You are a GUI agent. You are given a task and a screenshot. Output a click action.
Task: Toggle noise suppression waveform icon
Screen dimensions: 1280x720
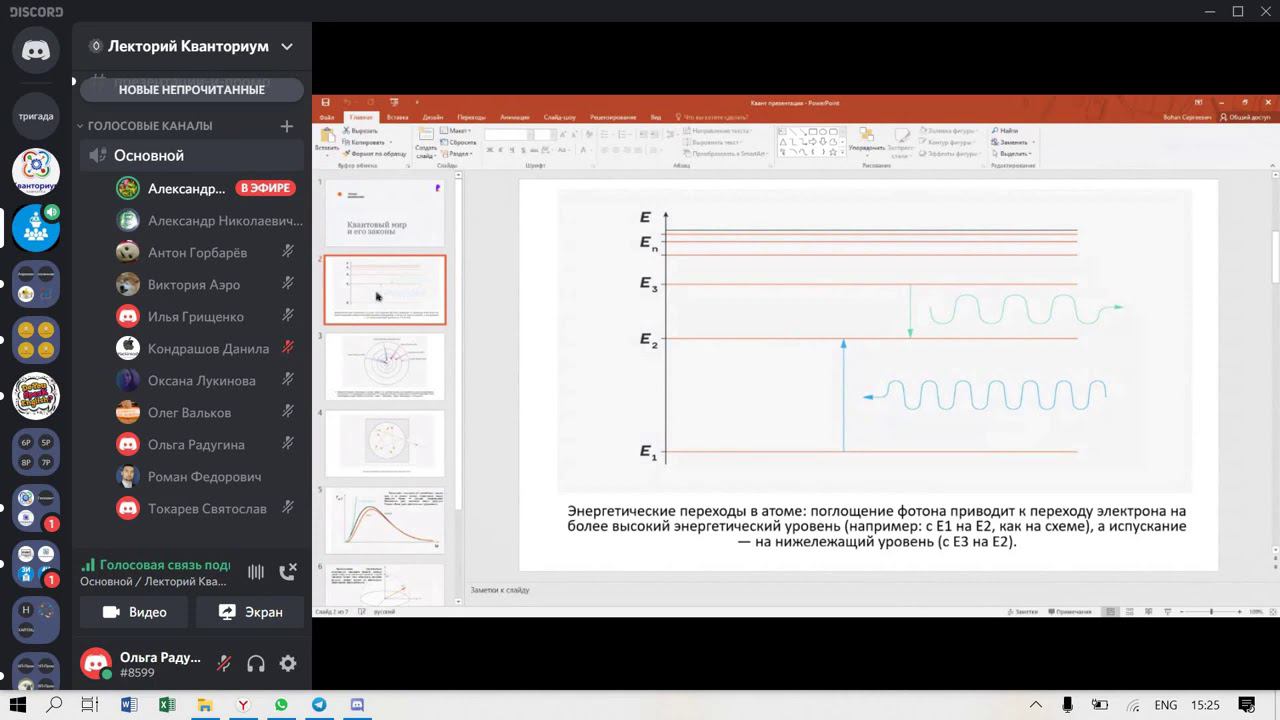256,572
